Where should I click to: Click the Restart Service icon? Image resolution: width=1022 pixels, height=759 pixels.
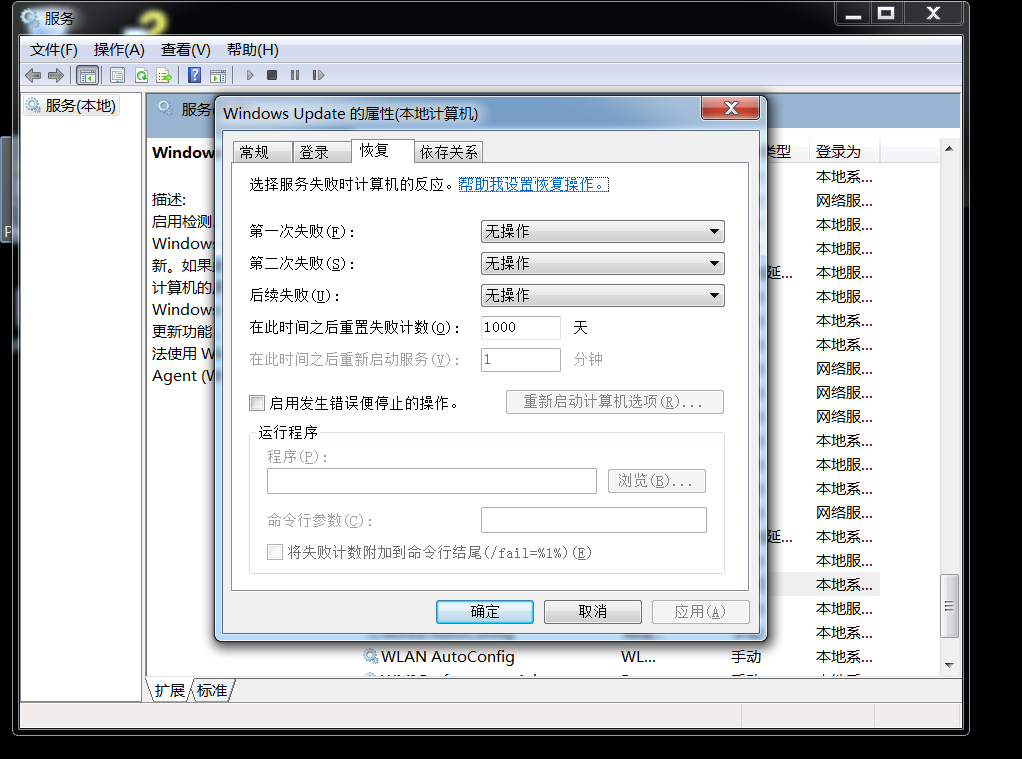click(x=318, y=75)
